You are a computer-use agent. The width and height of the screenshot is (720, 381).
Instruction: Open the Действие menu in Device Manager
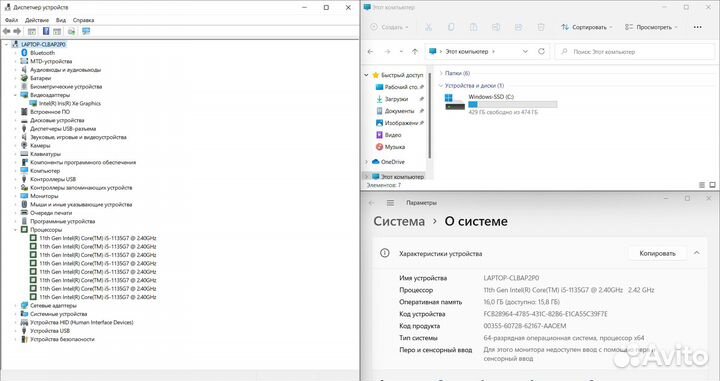37,20
